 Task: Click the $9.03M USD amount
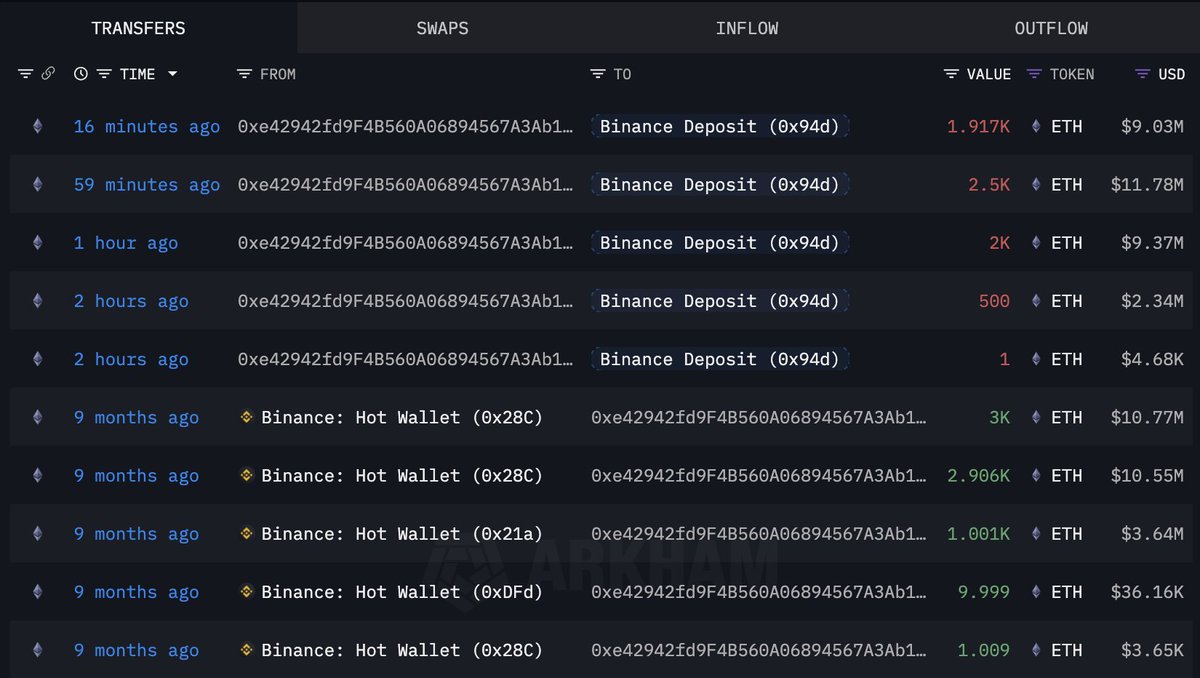(1153, 126)
